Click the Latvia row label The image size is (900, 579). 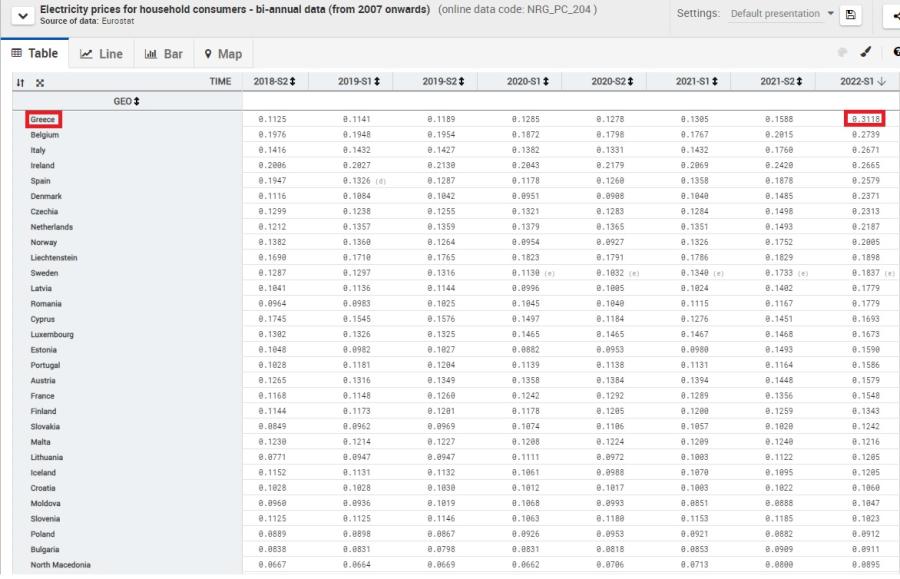click(x=41, y=289)
